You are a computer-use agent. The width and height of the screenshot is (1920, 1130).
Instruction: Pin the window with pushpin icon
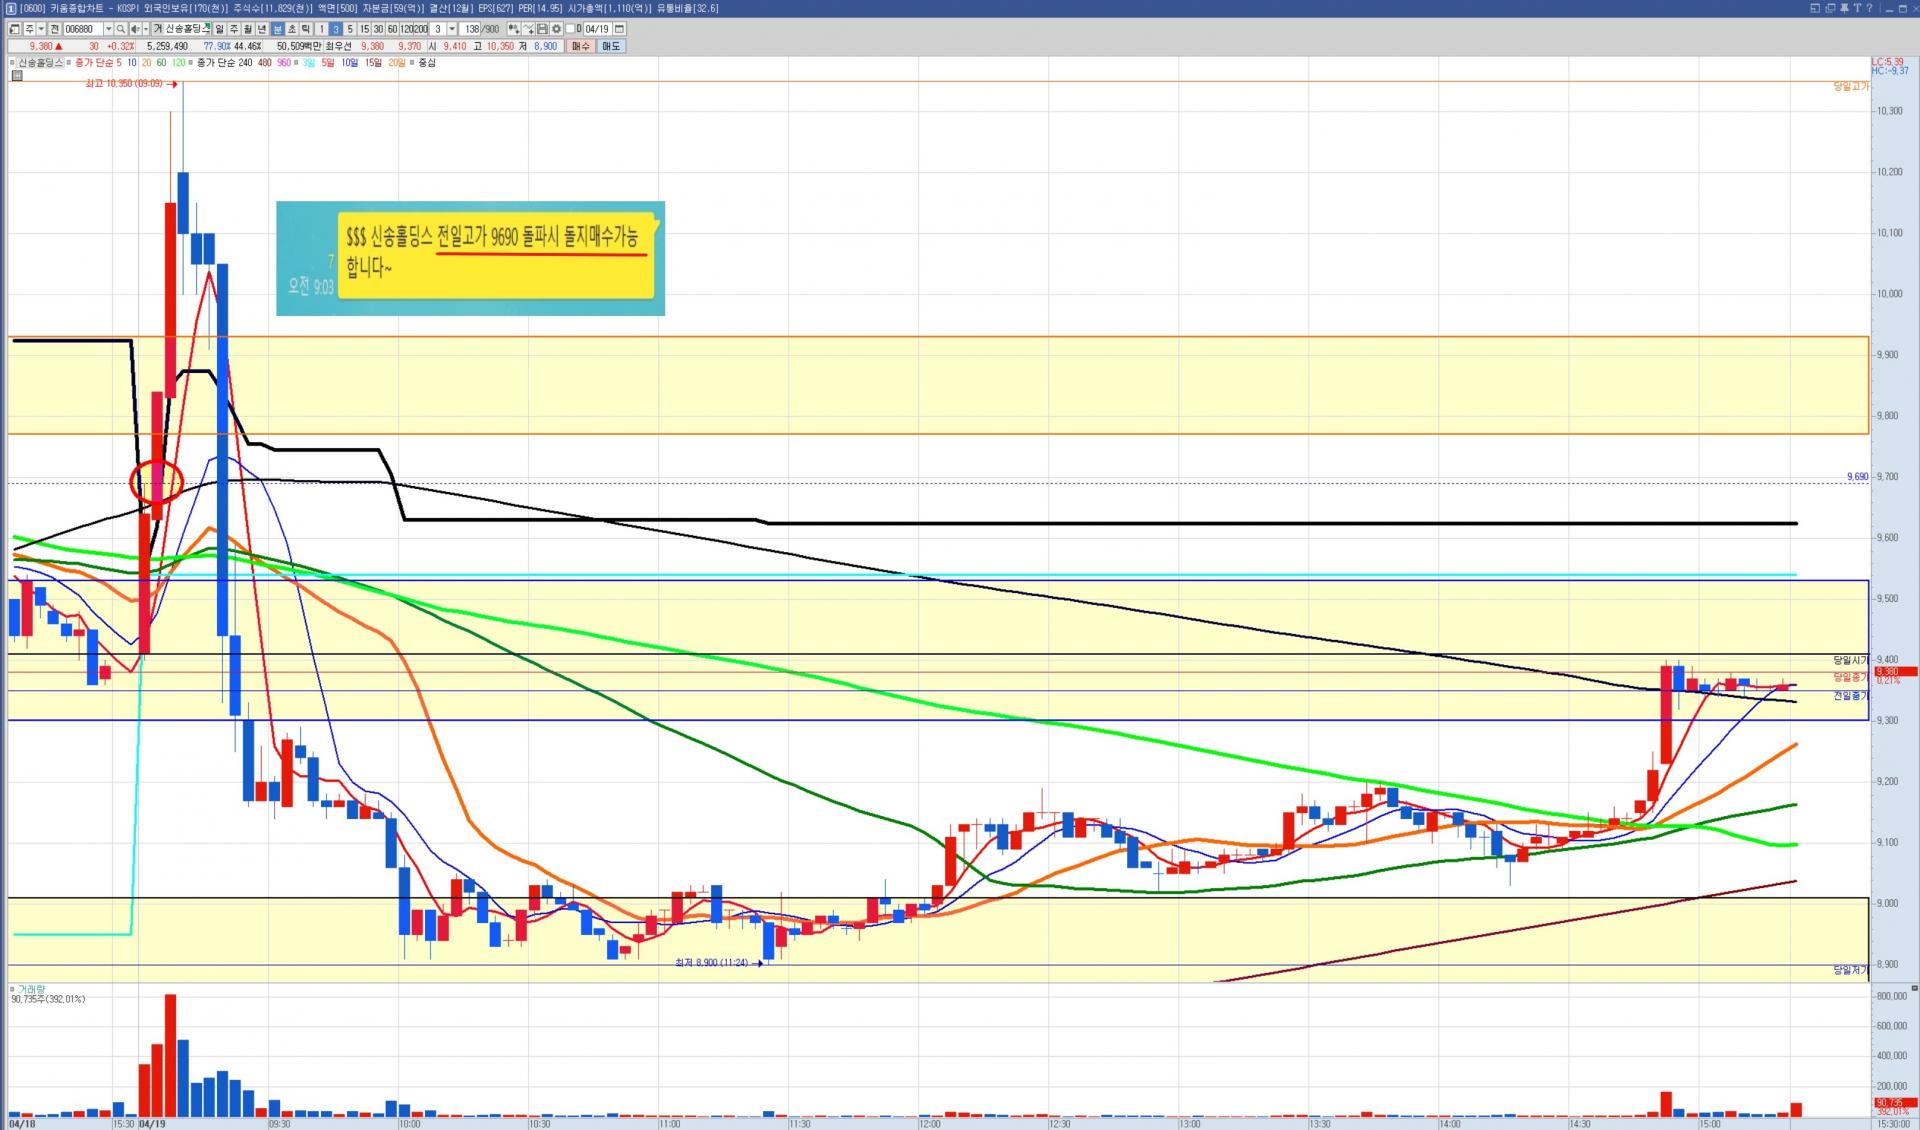click(1844, 8)
